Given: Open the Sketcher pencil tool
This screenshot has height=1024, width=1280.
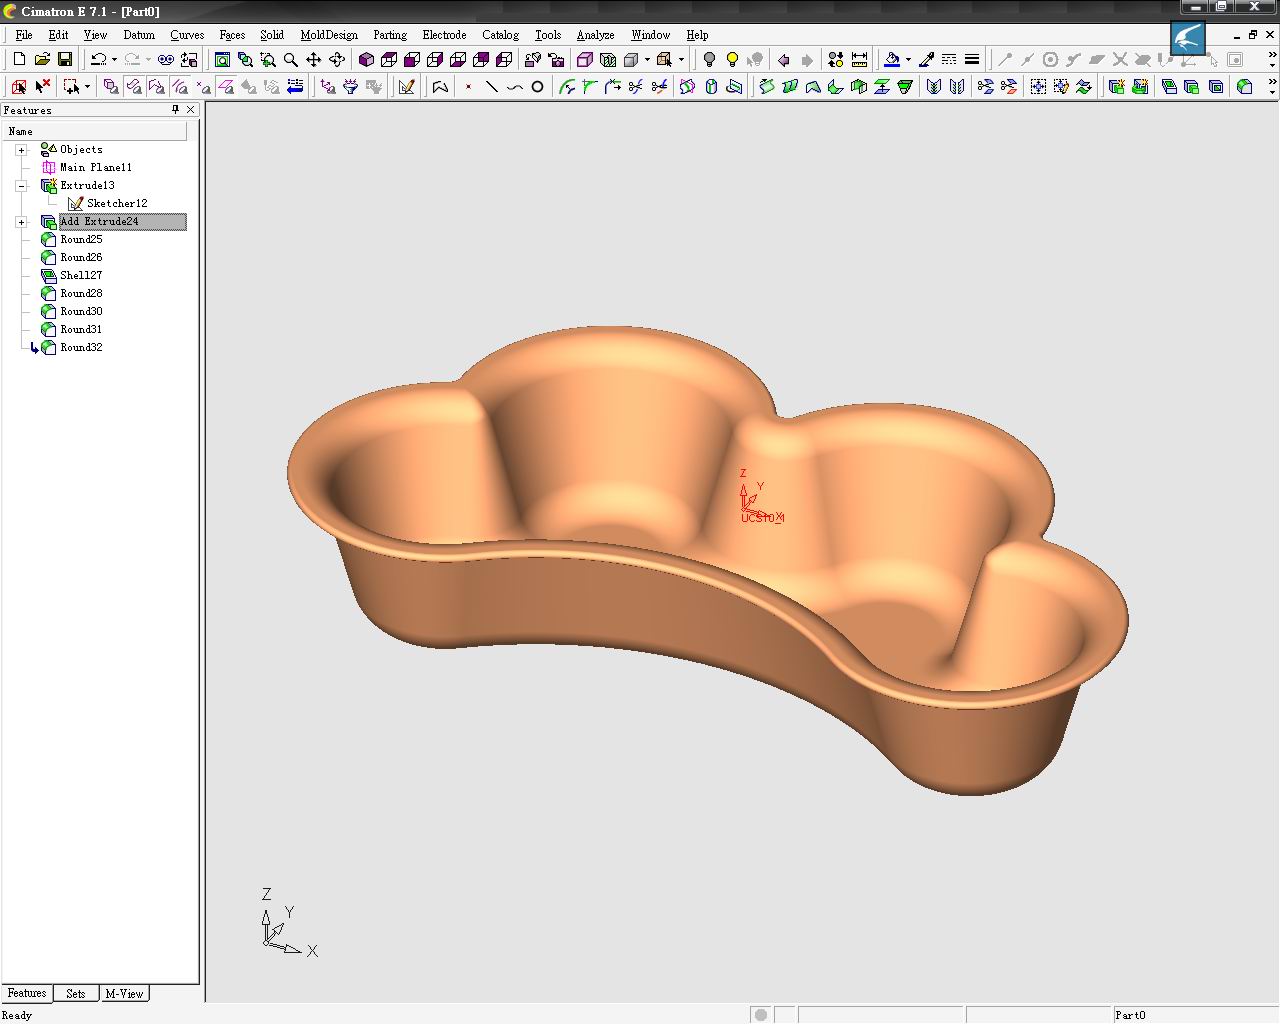Looking at the screenshot, I should [406, 87].
